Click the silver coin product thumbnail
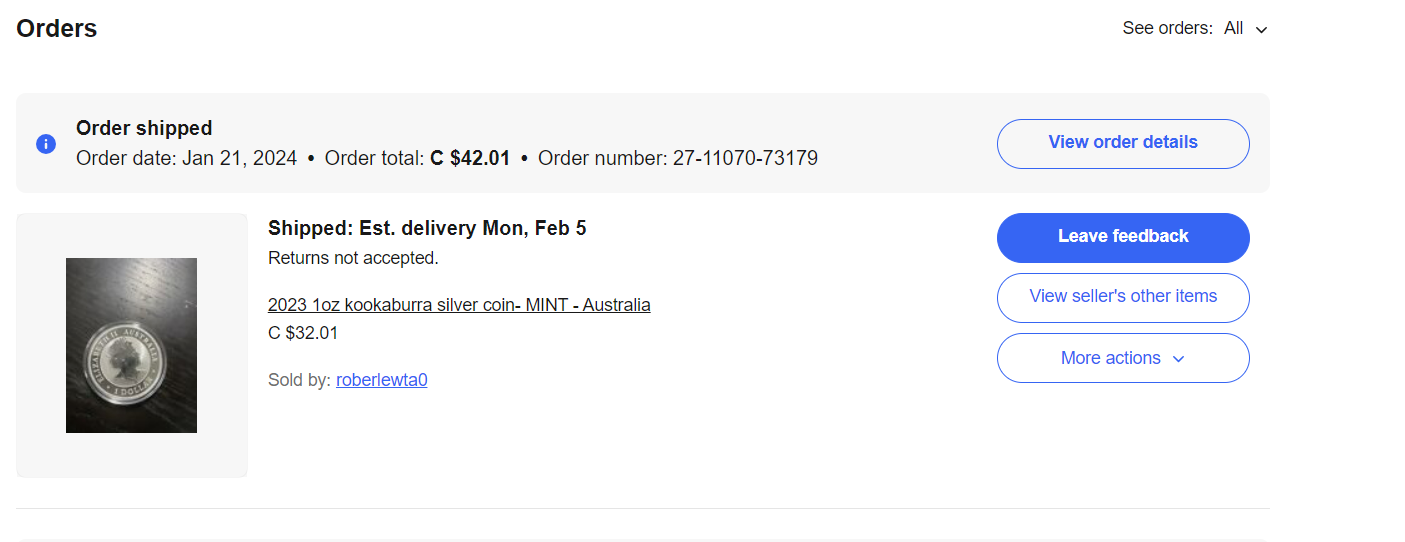The image size is (1405, 542). tap(131, 345)
